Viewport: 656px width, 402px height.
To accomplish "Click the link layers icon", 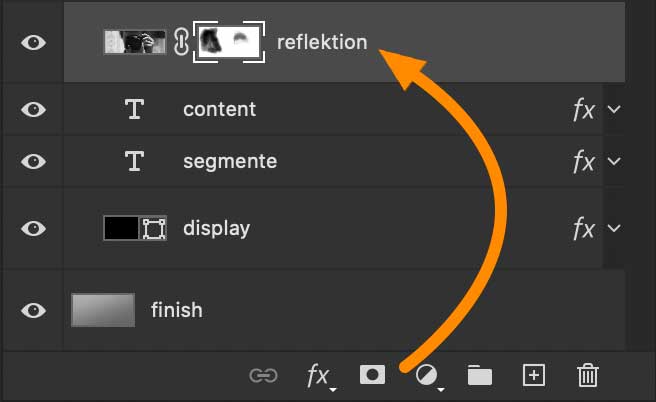I will pyautogui.click(x=263, y=375).
